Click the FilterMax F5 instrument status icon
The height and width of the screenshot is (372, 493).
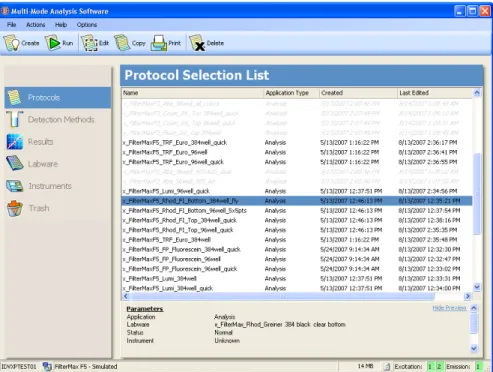pyautogui.click(x=47, y=366)
